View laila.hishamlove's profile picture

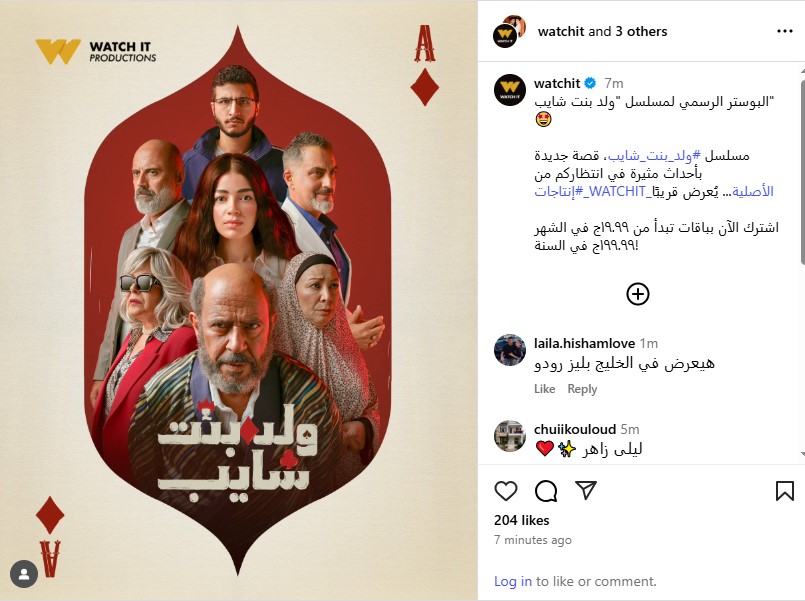click(510, 350)
